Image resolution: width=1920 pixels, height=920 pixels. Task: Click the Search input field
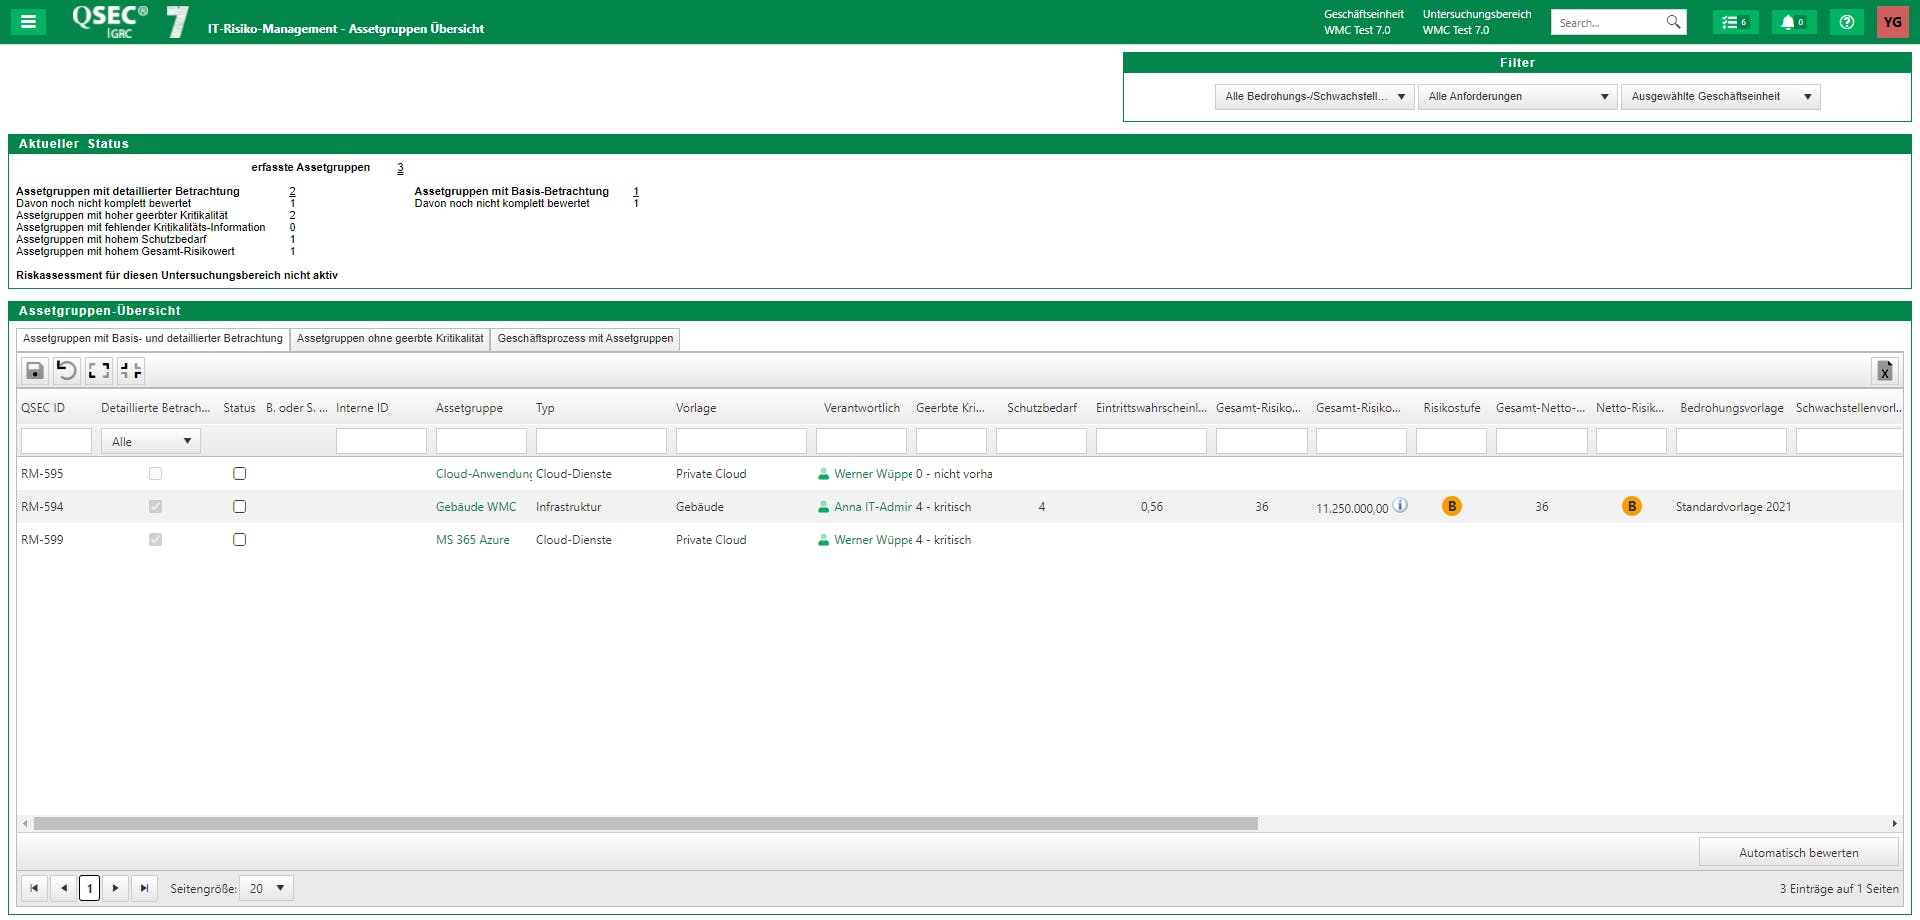1610,22
